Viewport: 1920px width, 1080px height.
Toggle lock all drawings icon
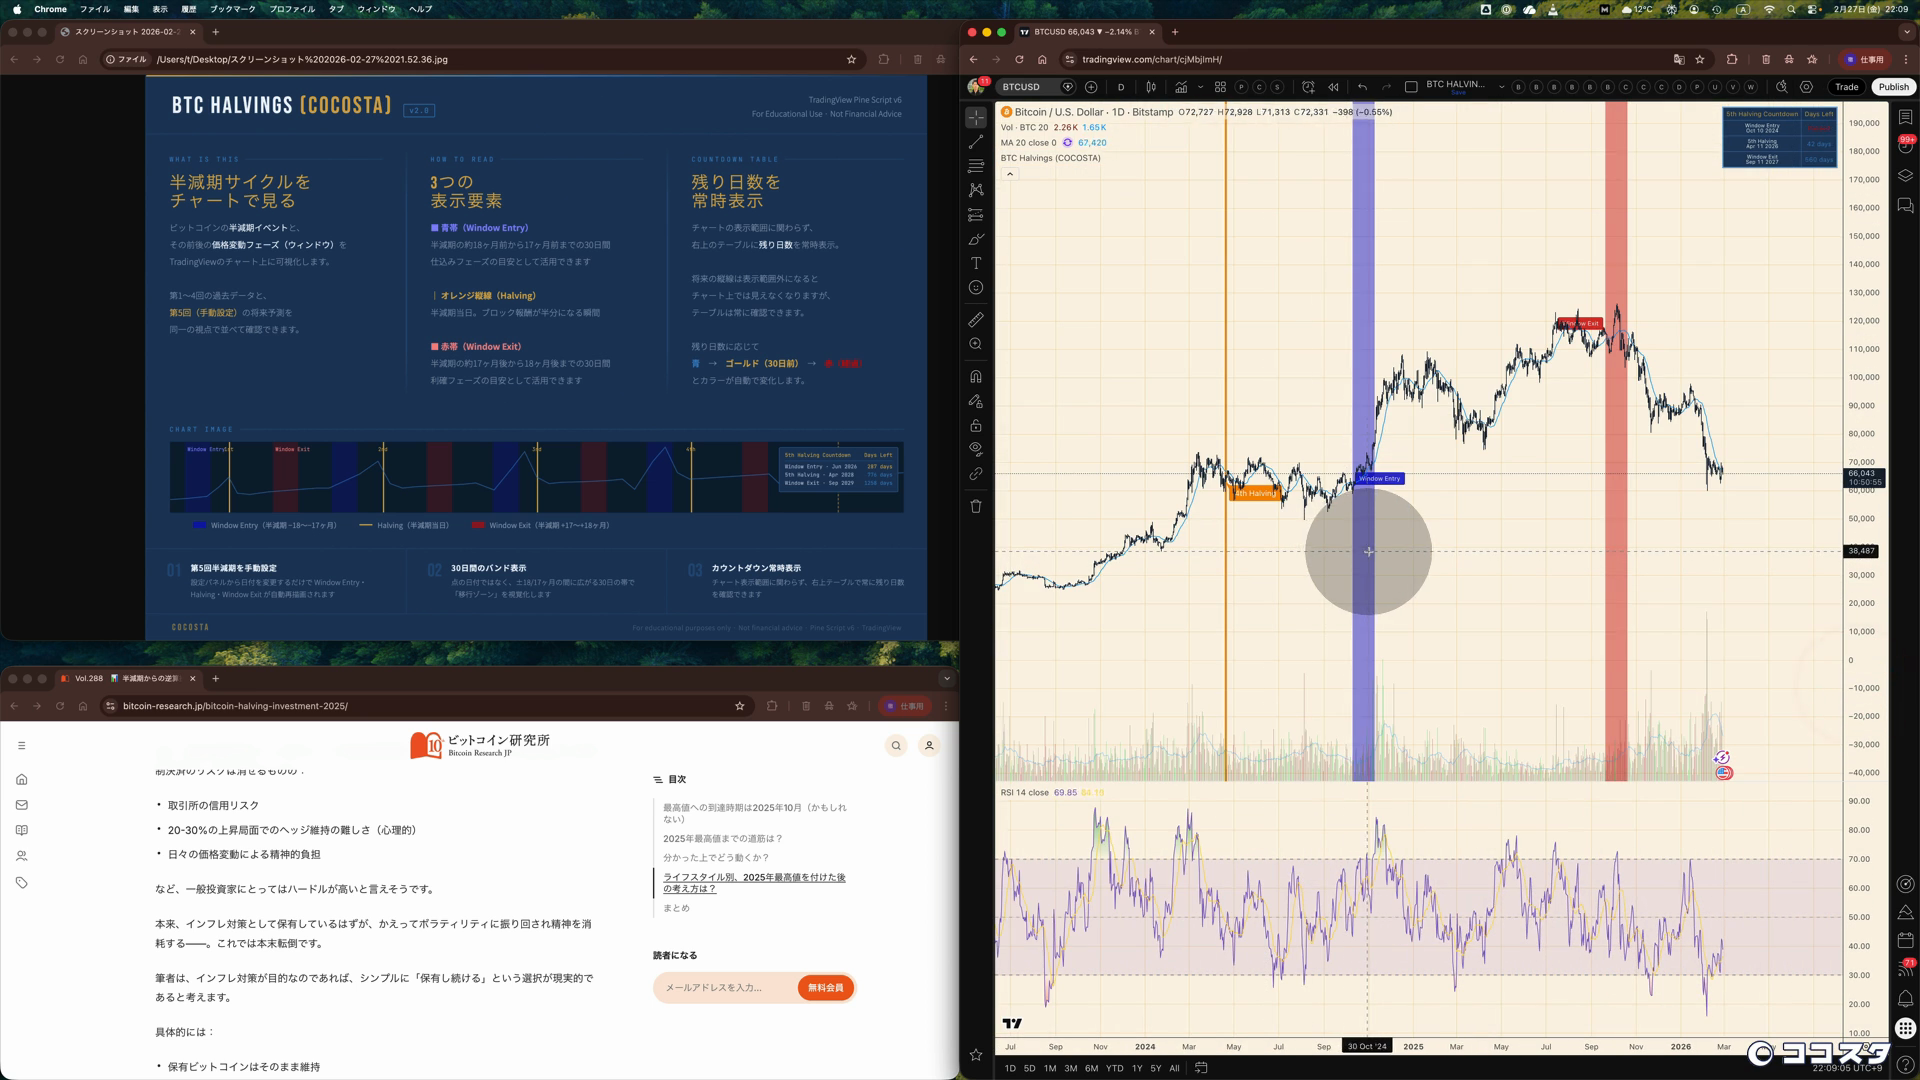tap(976, 426)
